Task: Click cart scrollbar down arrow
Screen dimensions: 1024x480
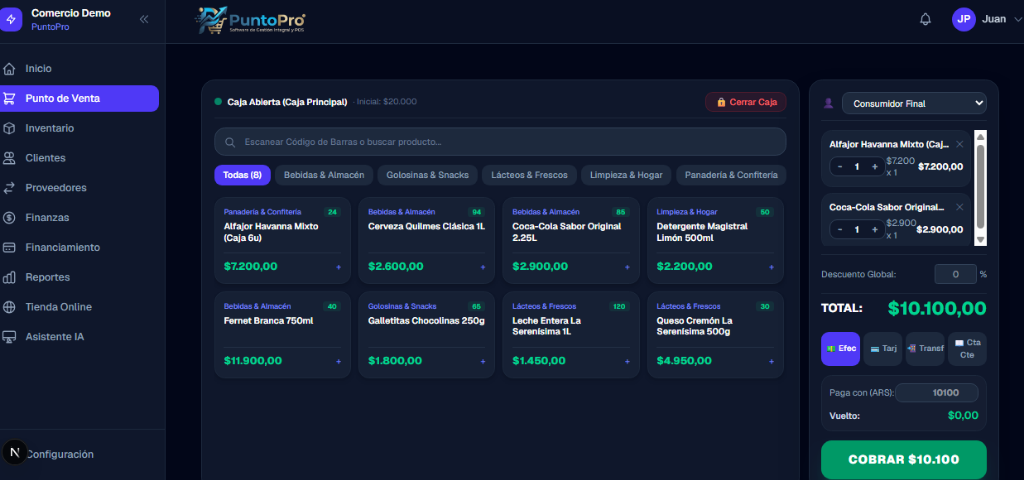Action: click(980, 240)
